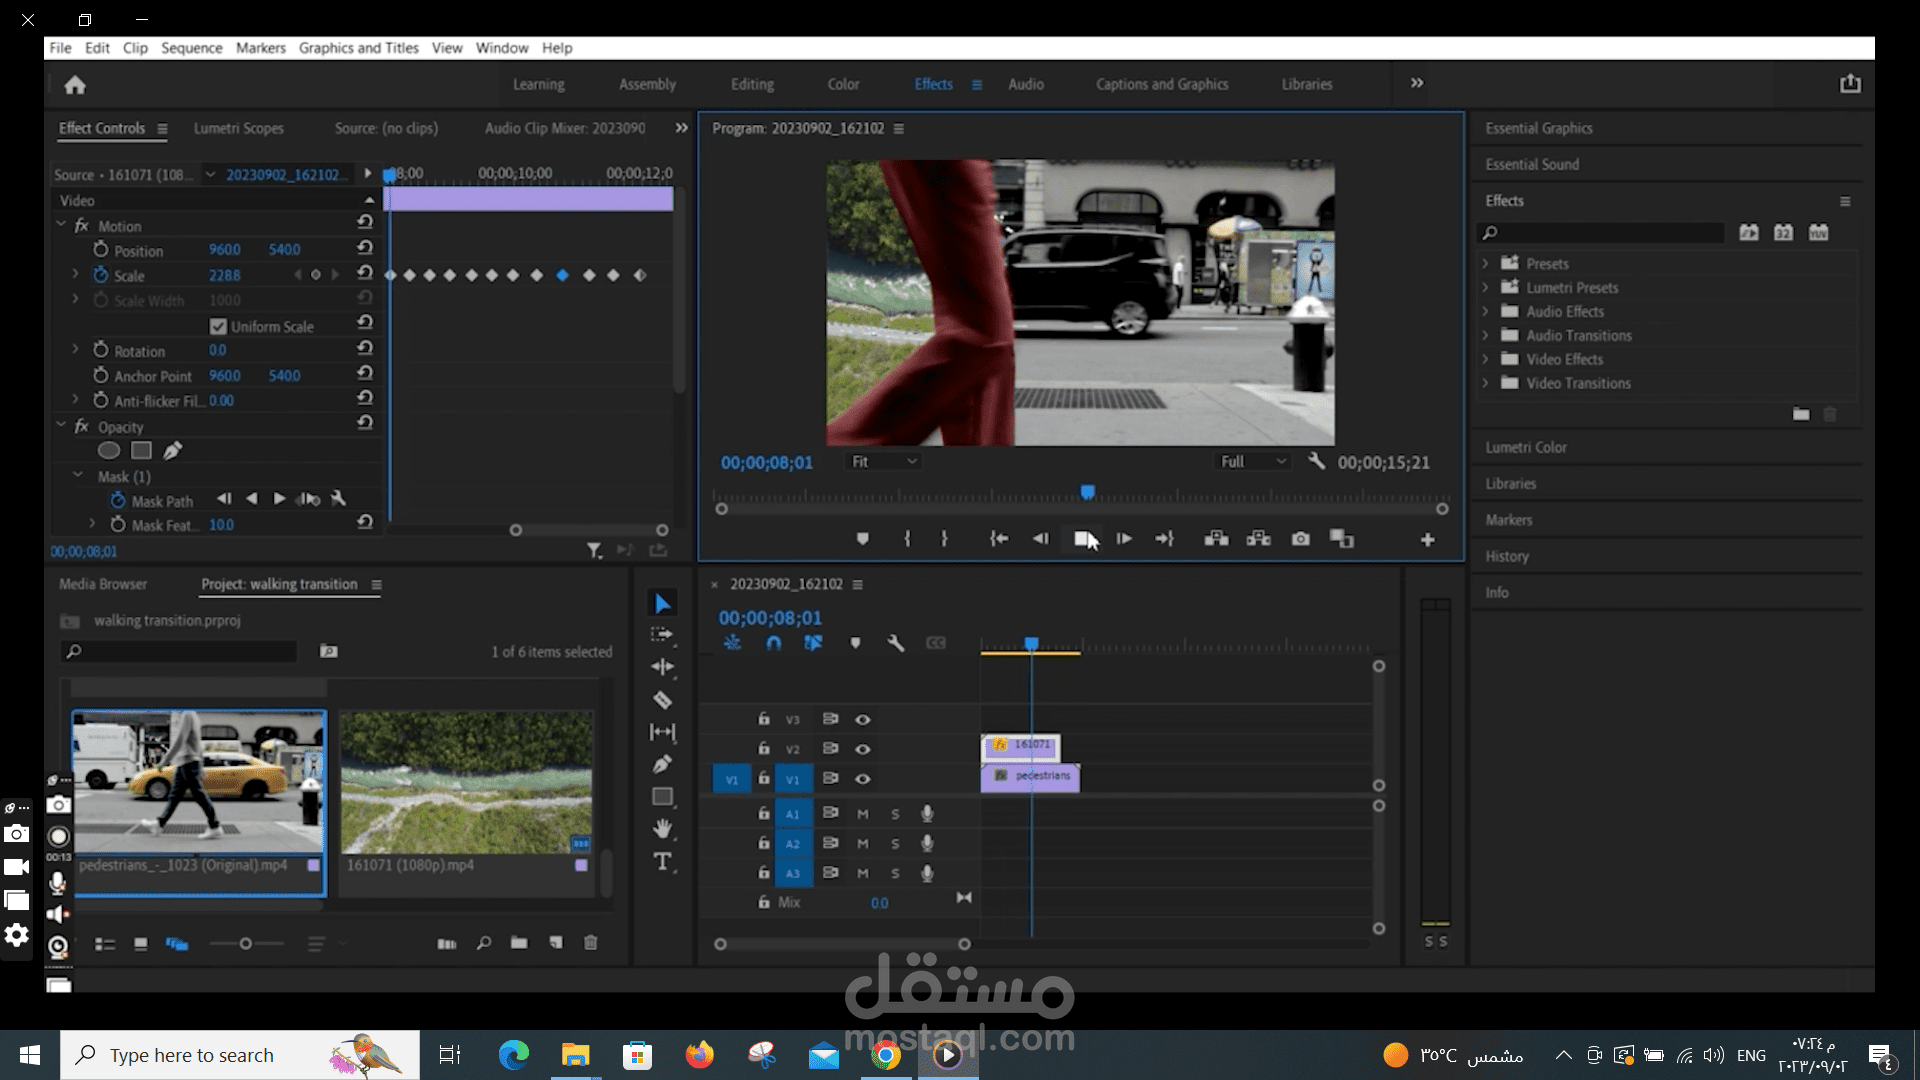
Task: Select the Type tool
Action: (662, 860)
